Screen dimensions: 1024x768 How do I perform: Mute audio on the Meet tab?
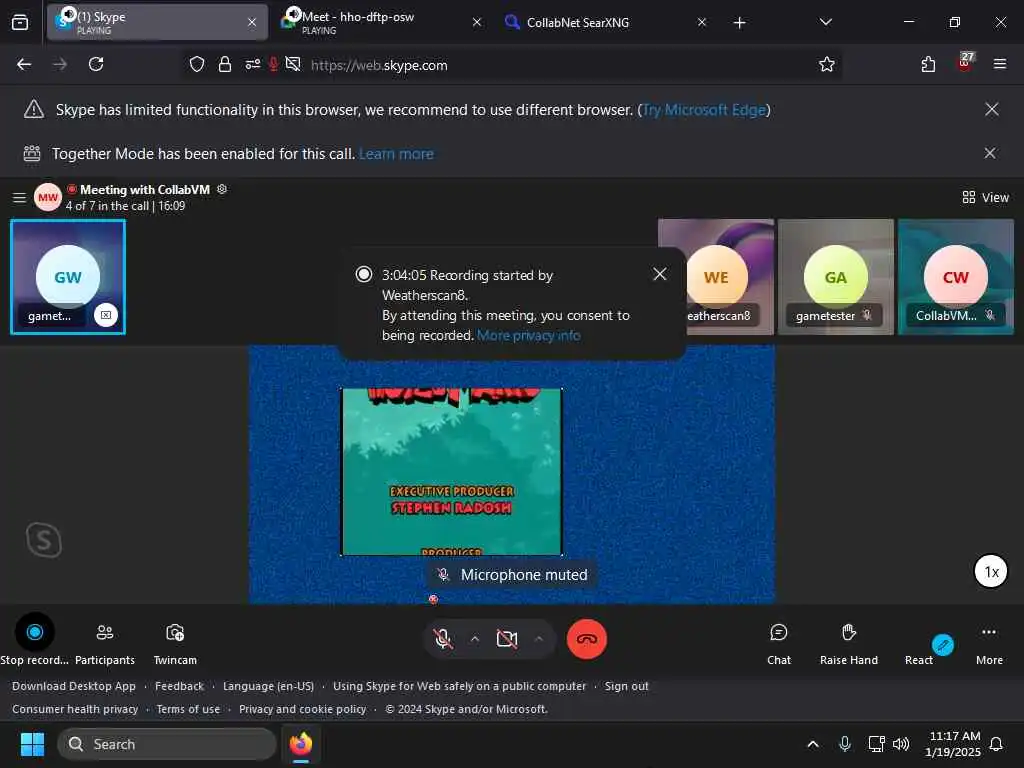294,14
